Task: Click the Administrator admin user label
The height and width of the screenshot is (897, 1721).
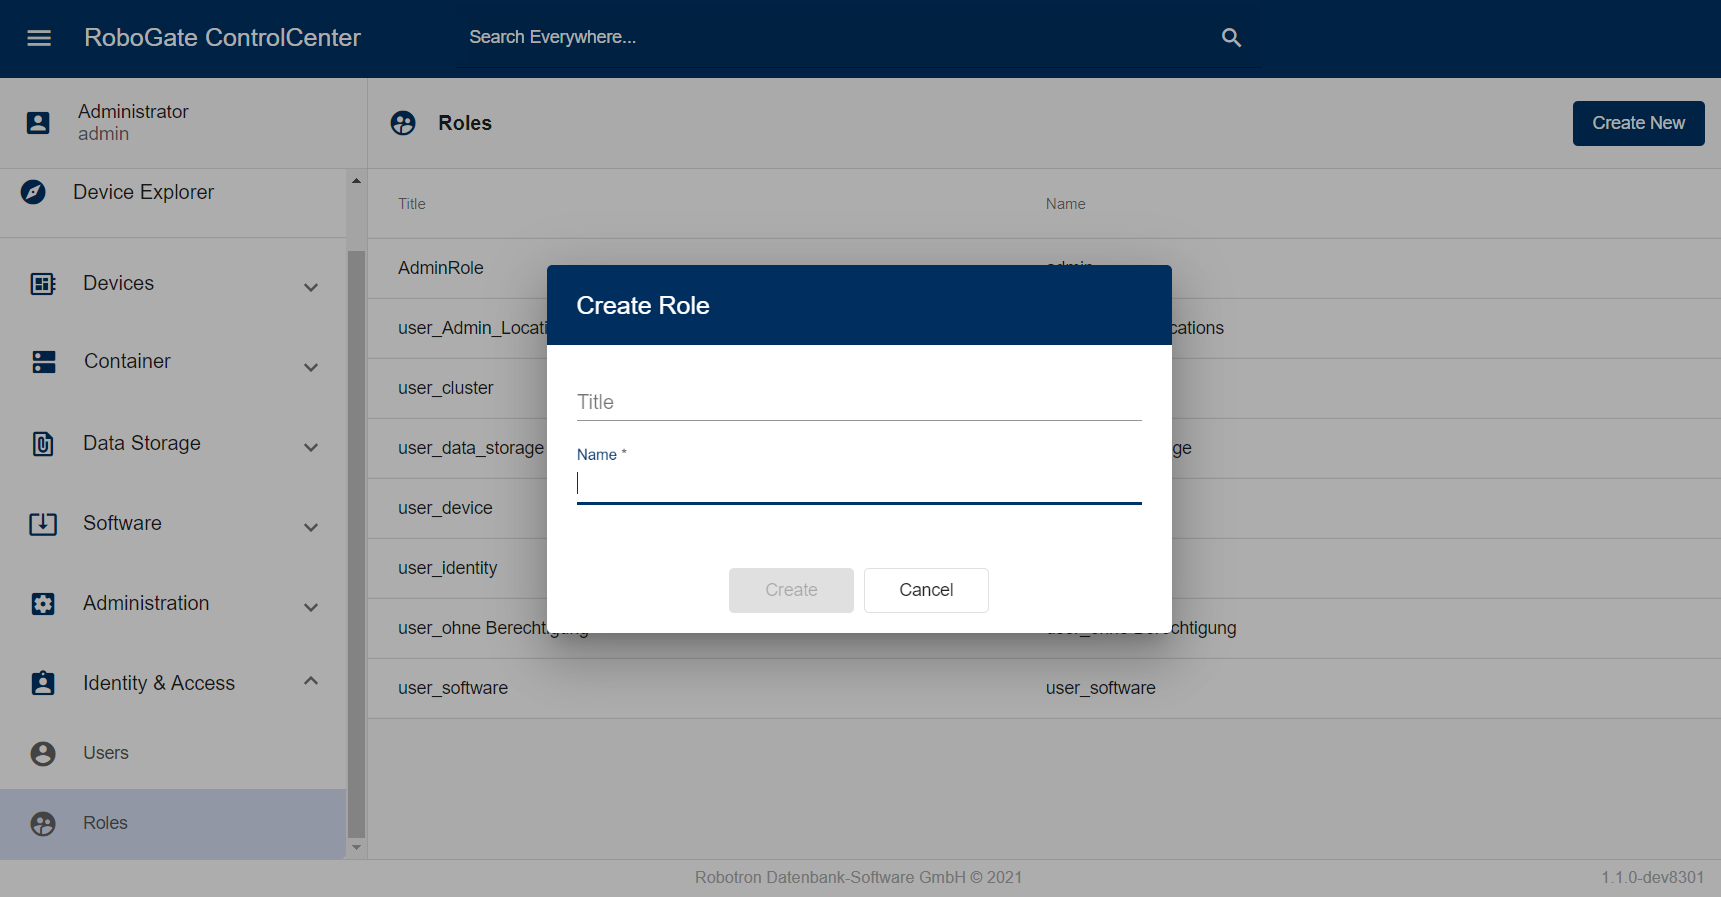Action: click(133, 123)
